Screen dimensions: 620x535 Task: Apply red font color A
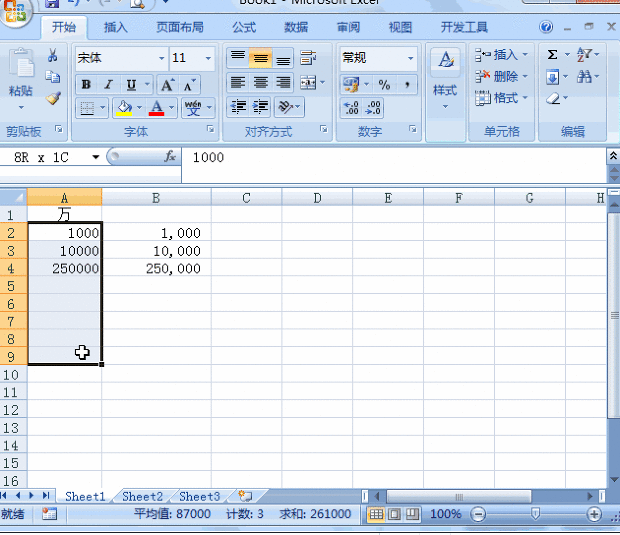click(x=157, y=108)
